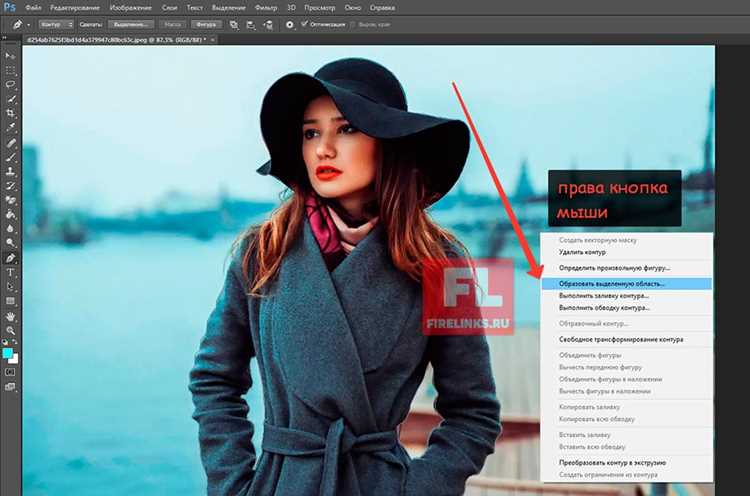Image resolution: width=750 pixels, height=496 pixels.
Task: Change the screen mode
Action: (x=10, y=386)
